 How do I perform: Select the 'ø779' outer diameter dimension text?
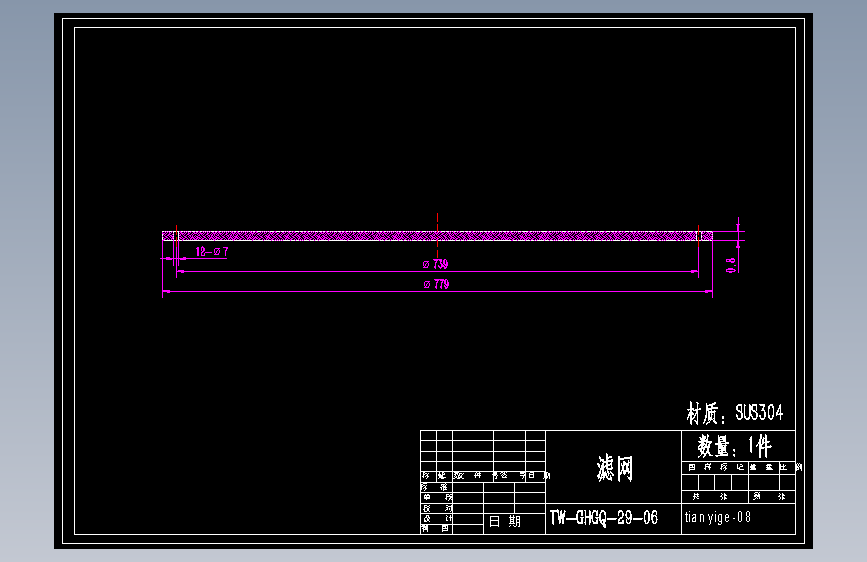436,284
